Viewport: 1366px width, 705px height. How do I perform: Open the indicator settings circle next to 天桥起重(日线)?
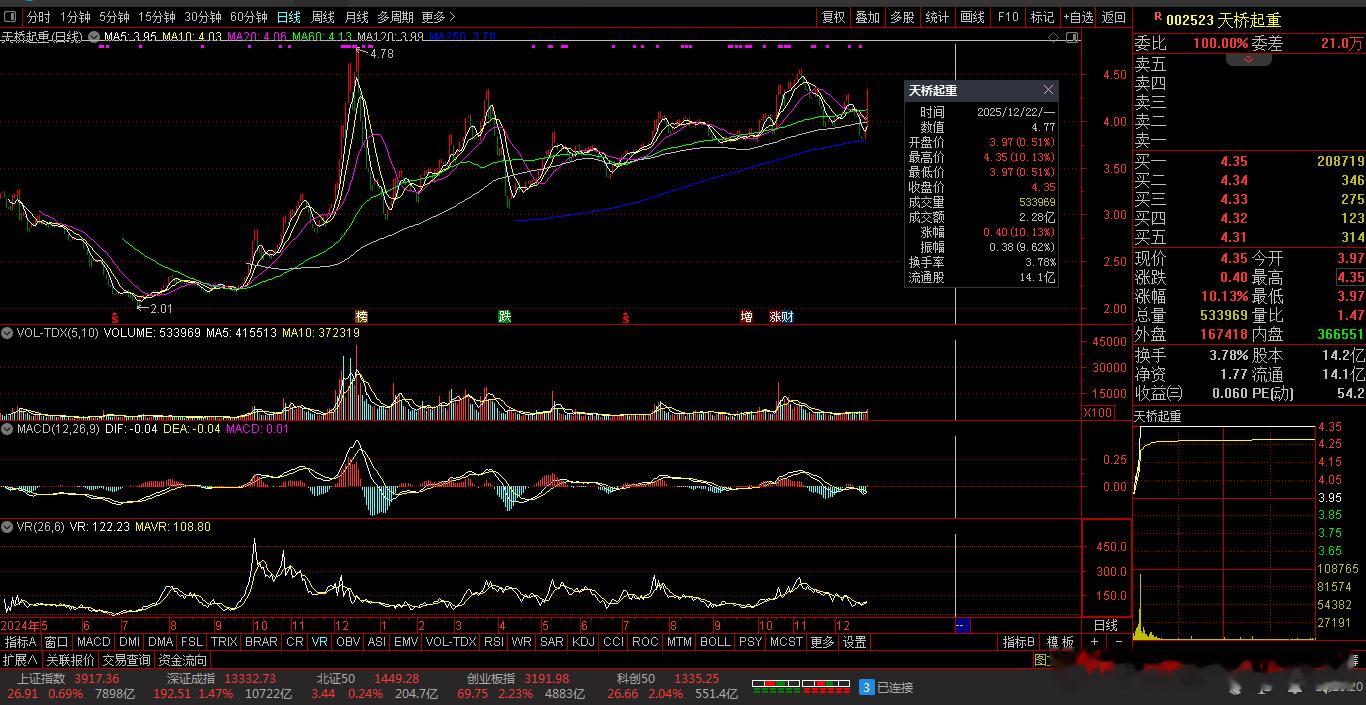point(95,37)
